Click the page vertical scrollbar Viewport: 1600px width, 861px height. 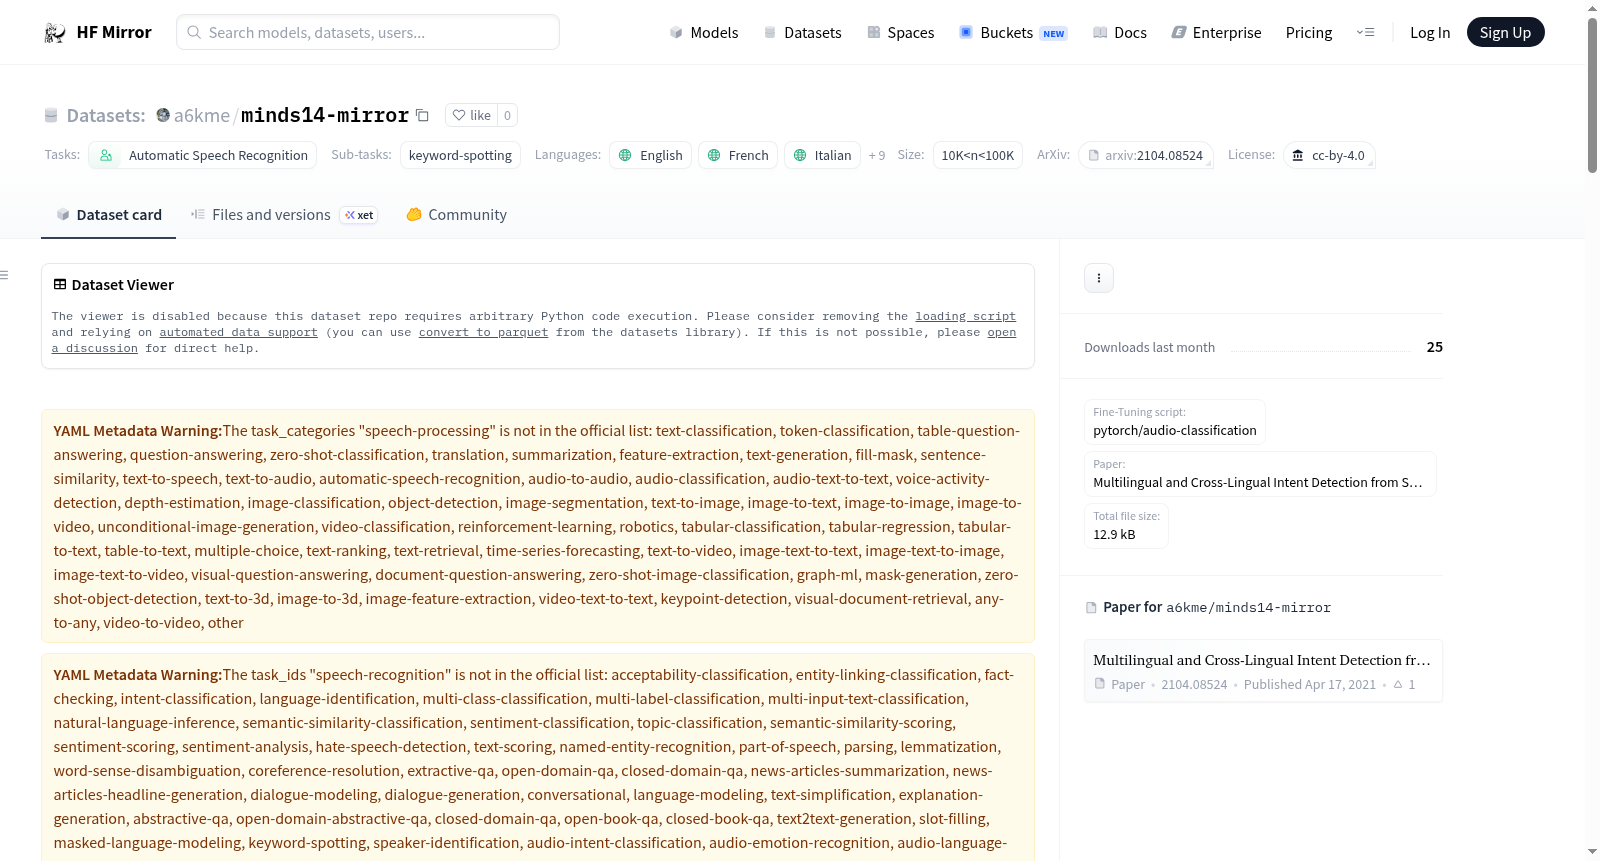pos(1592,95)
